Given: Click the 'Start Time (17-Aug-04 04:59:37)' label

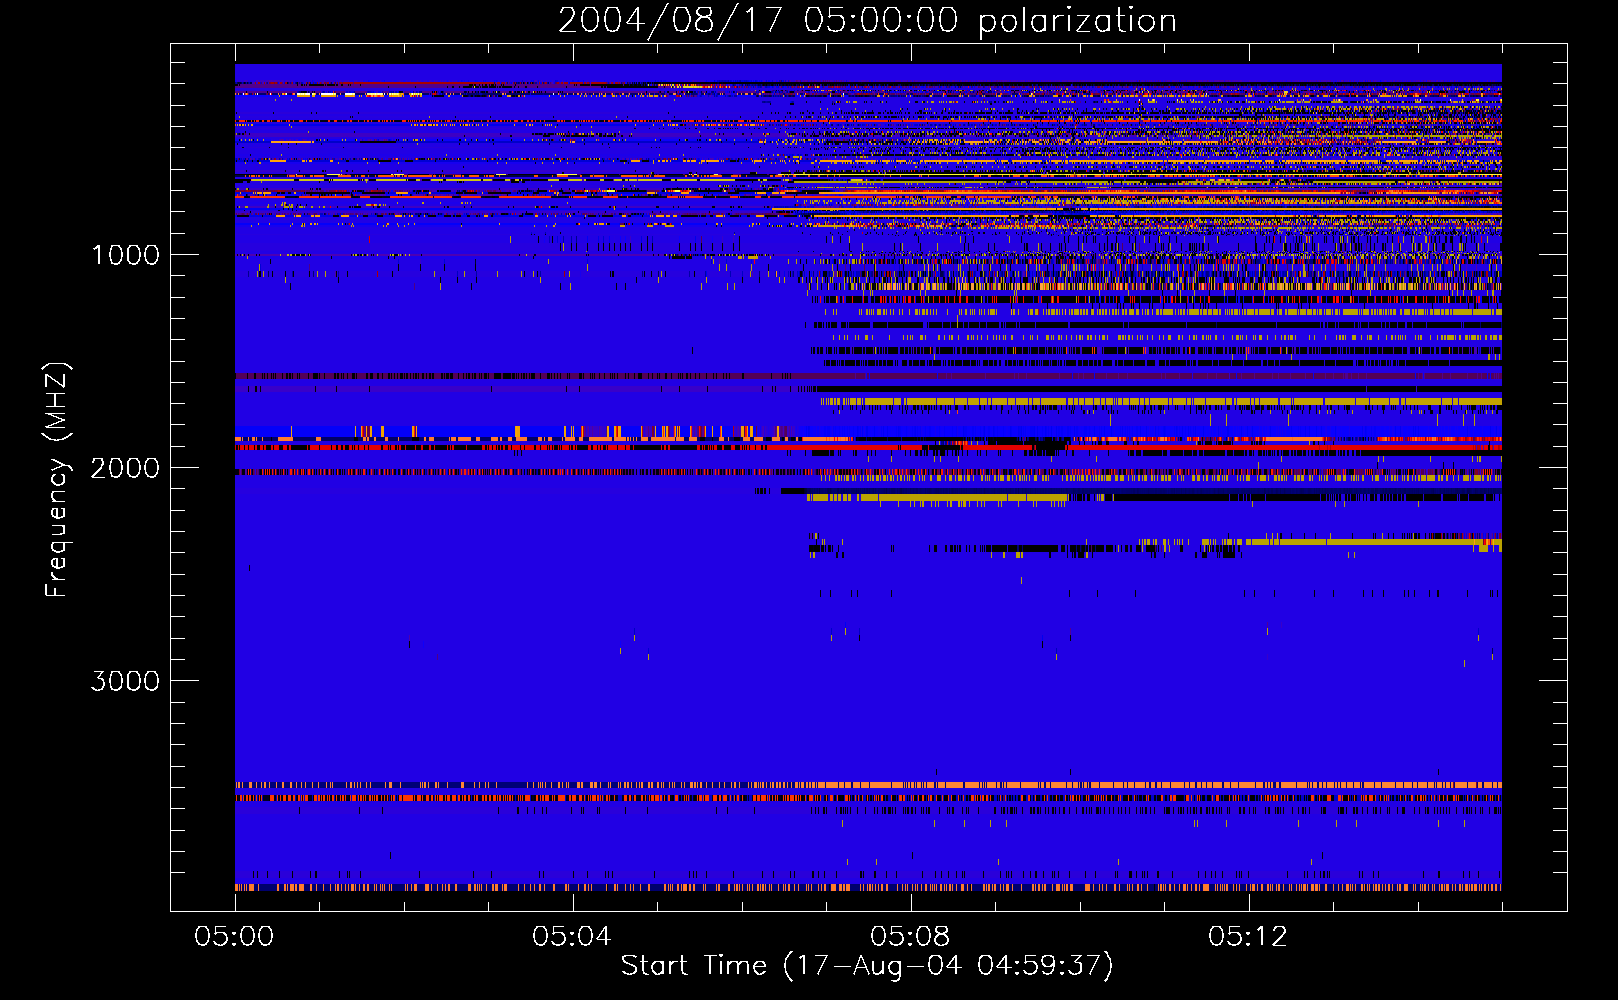Looking at the screenshot, I should [x=867, y=966].
